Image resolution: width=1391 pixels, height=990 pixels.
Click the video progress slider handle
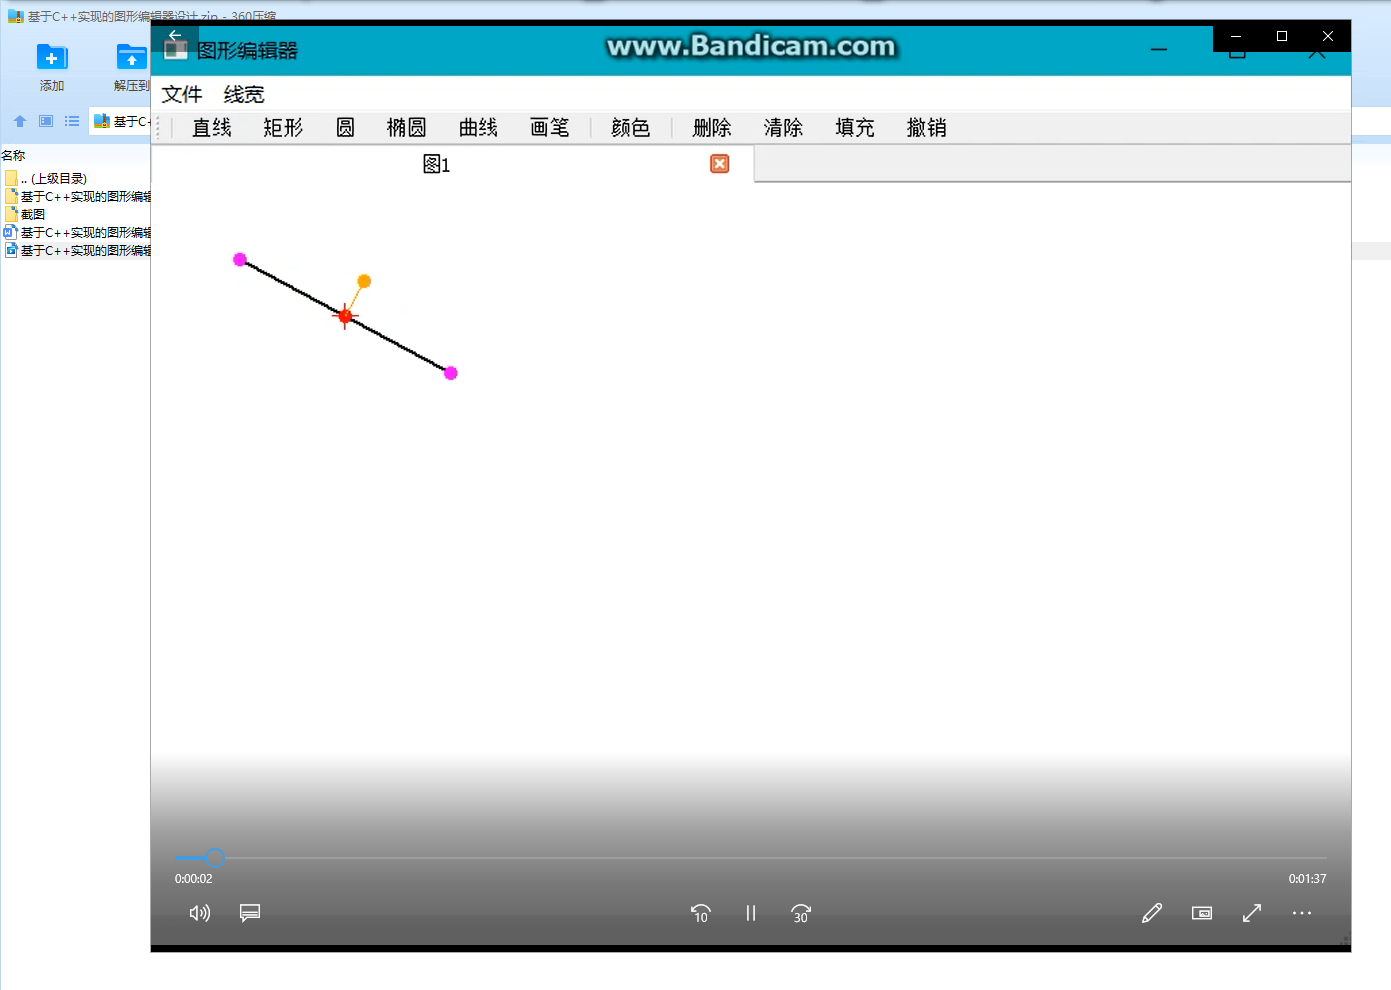pyautogui.click(x=215, y=858)
